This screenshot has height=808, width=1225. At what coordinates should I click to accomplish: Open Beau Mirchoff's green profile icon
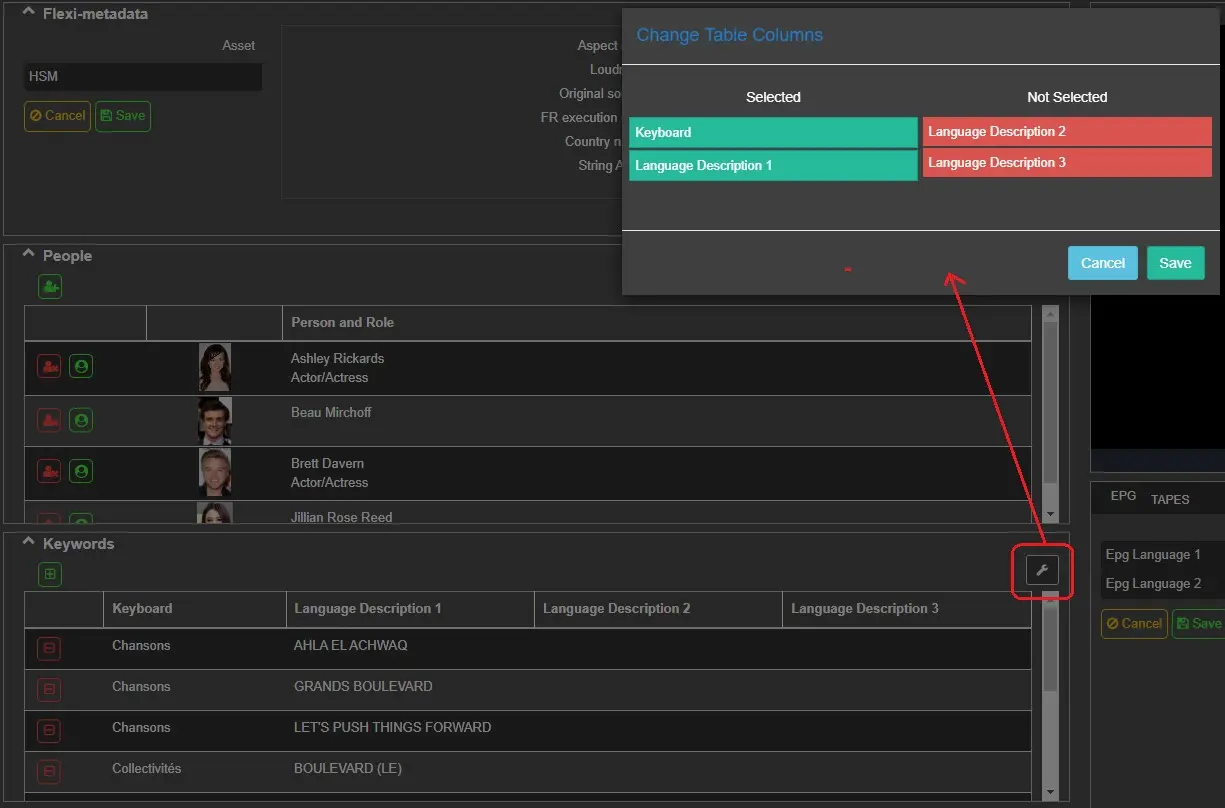click(x=81, y=420)
